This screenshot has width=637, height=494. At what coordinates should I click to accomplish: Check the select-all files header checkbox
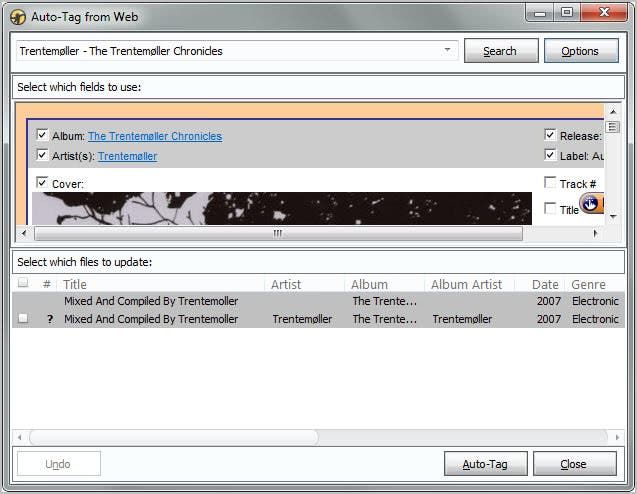(x=23, y=282)
